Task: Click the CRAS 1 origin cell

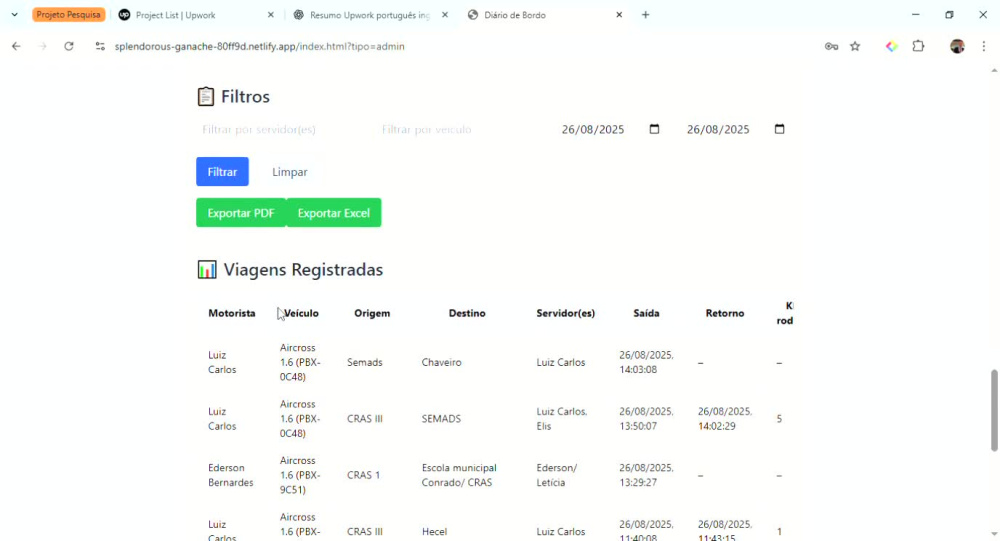Action: point(364,475)
